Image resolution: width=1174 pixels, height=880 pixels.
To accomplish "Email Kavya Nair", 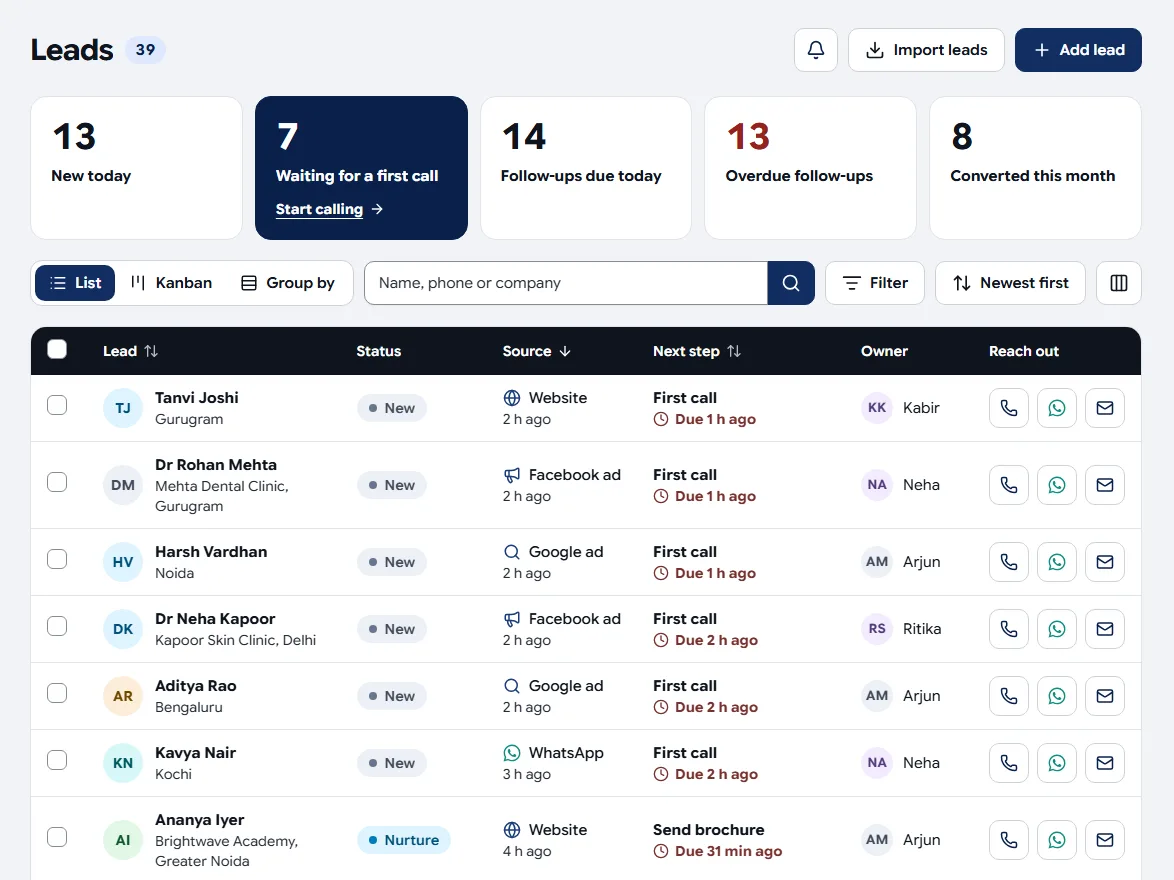I will click(x=1104, y=763).
